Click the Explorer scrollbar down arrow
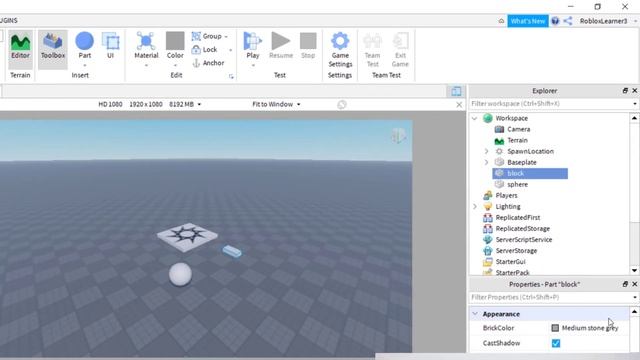This screenshot has width=640, height=360. coord(634,270)
